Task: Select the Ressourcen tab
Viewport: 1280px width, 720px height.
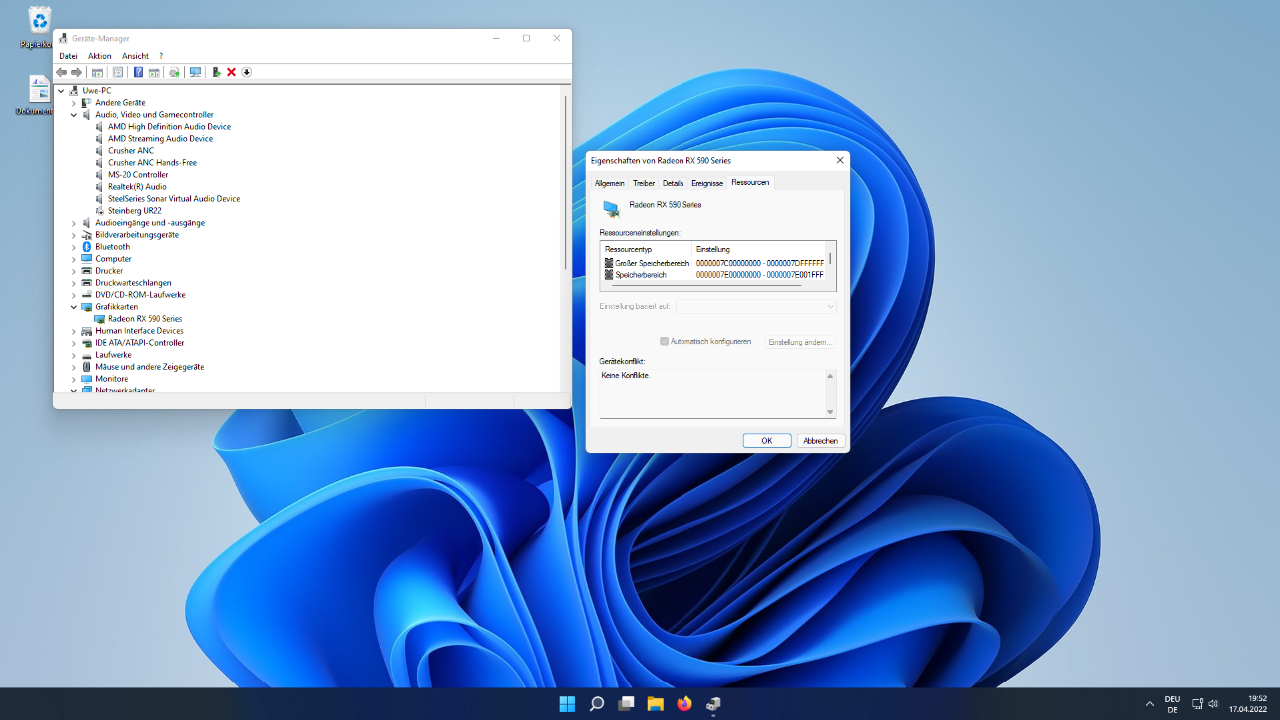Action: (750, 182)
